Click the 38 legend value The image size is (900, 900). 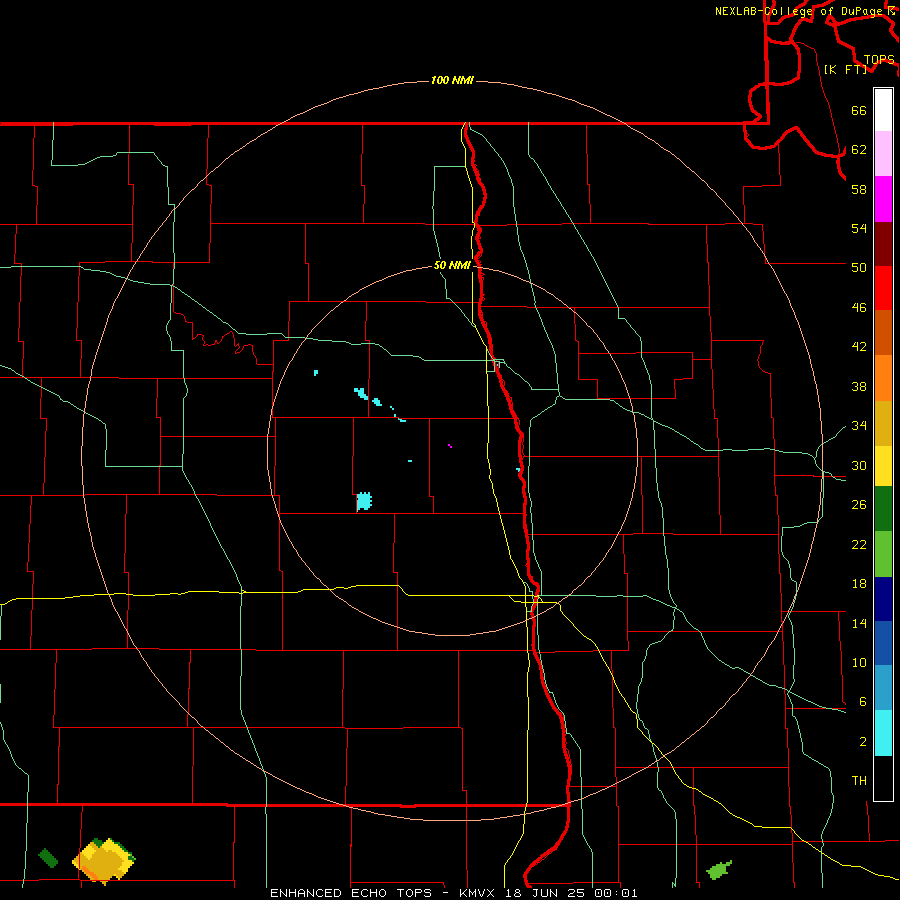(x=859, y=386)
